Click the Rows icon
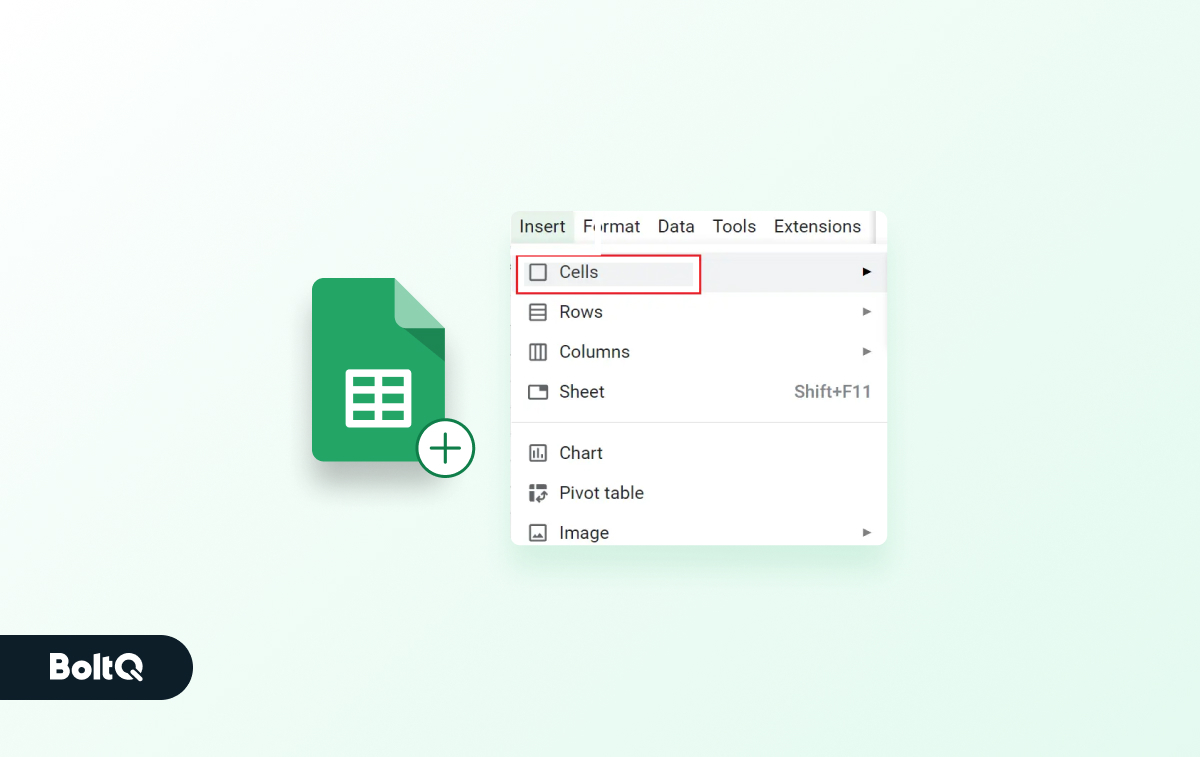The image size is (1200, 757). pos(538,312)
